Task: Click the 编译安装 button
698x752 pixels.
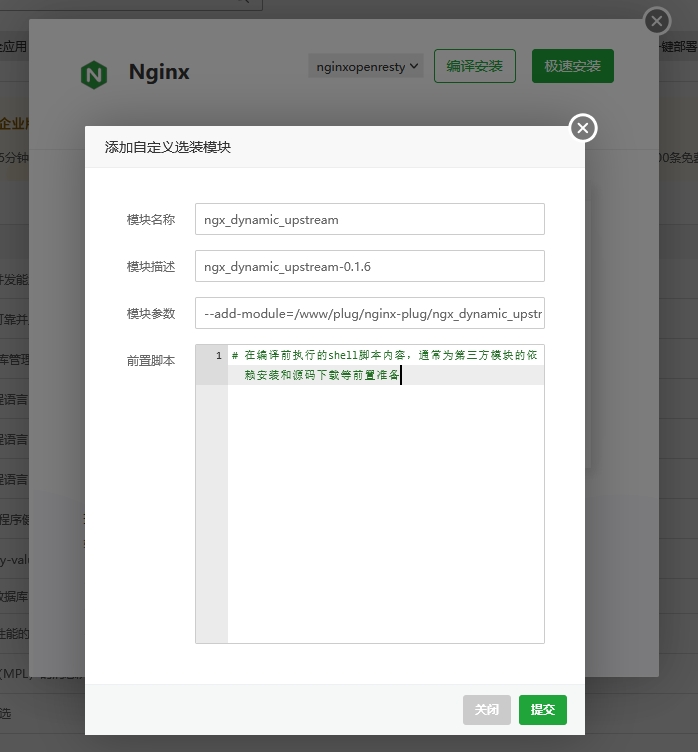Action: tap(474, 66)
